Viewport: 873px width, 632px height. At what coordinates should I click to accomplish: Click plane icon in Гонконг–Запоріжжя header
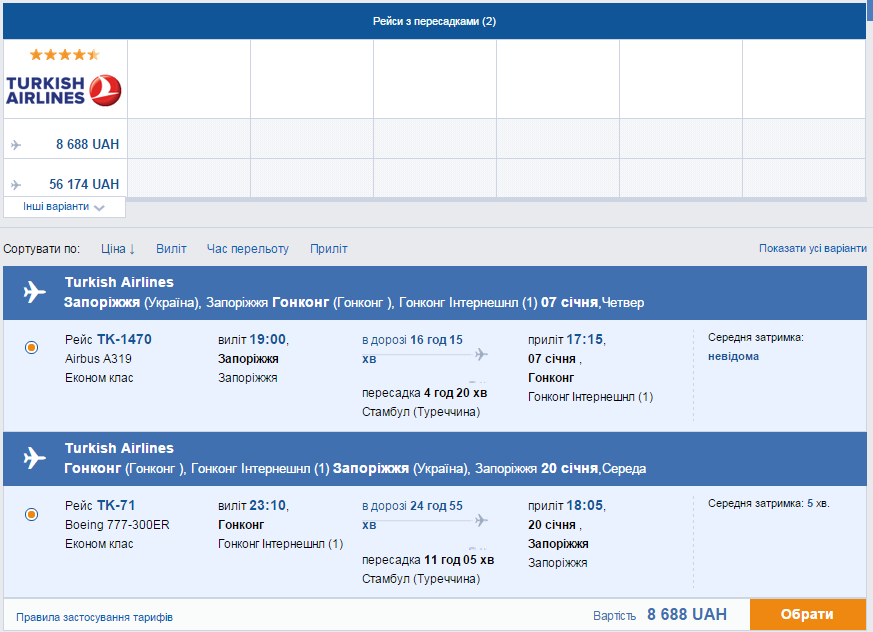(35, 458)
